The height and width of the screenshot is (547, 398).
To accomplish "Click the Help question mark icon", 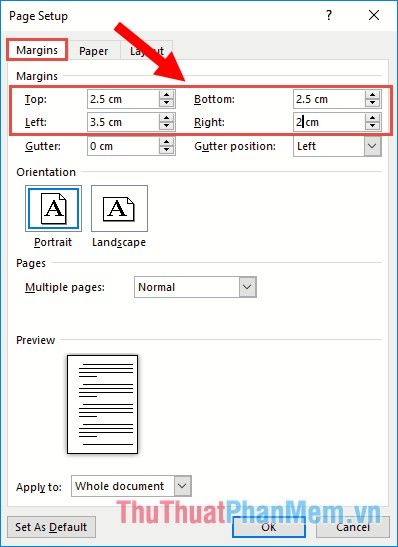I will click(x=329, y=15).
